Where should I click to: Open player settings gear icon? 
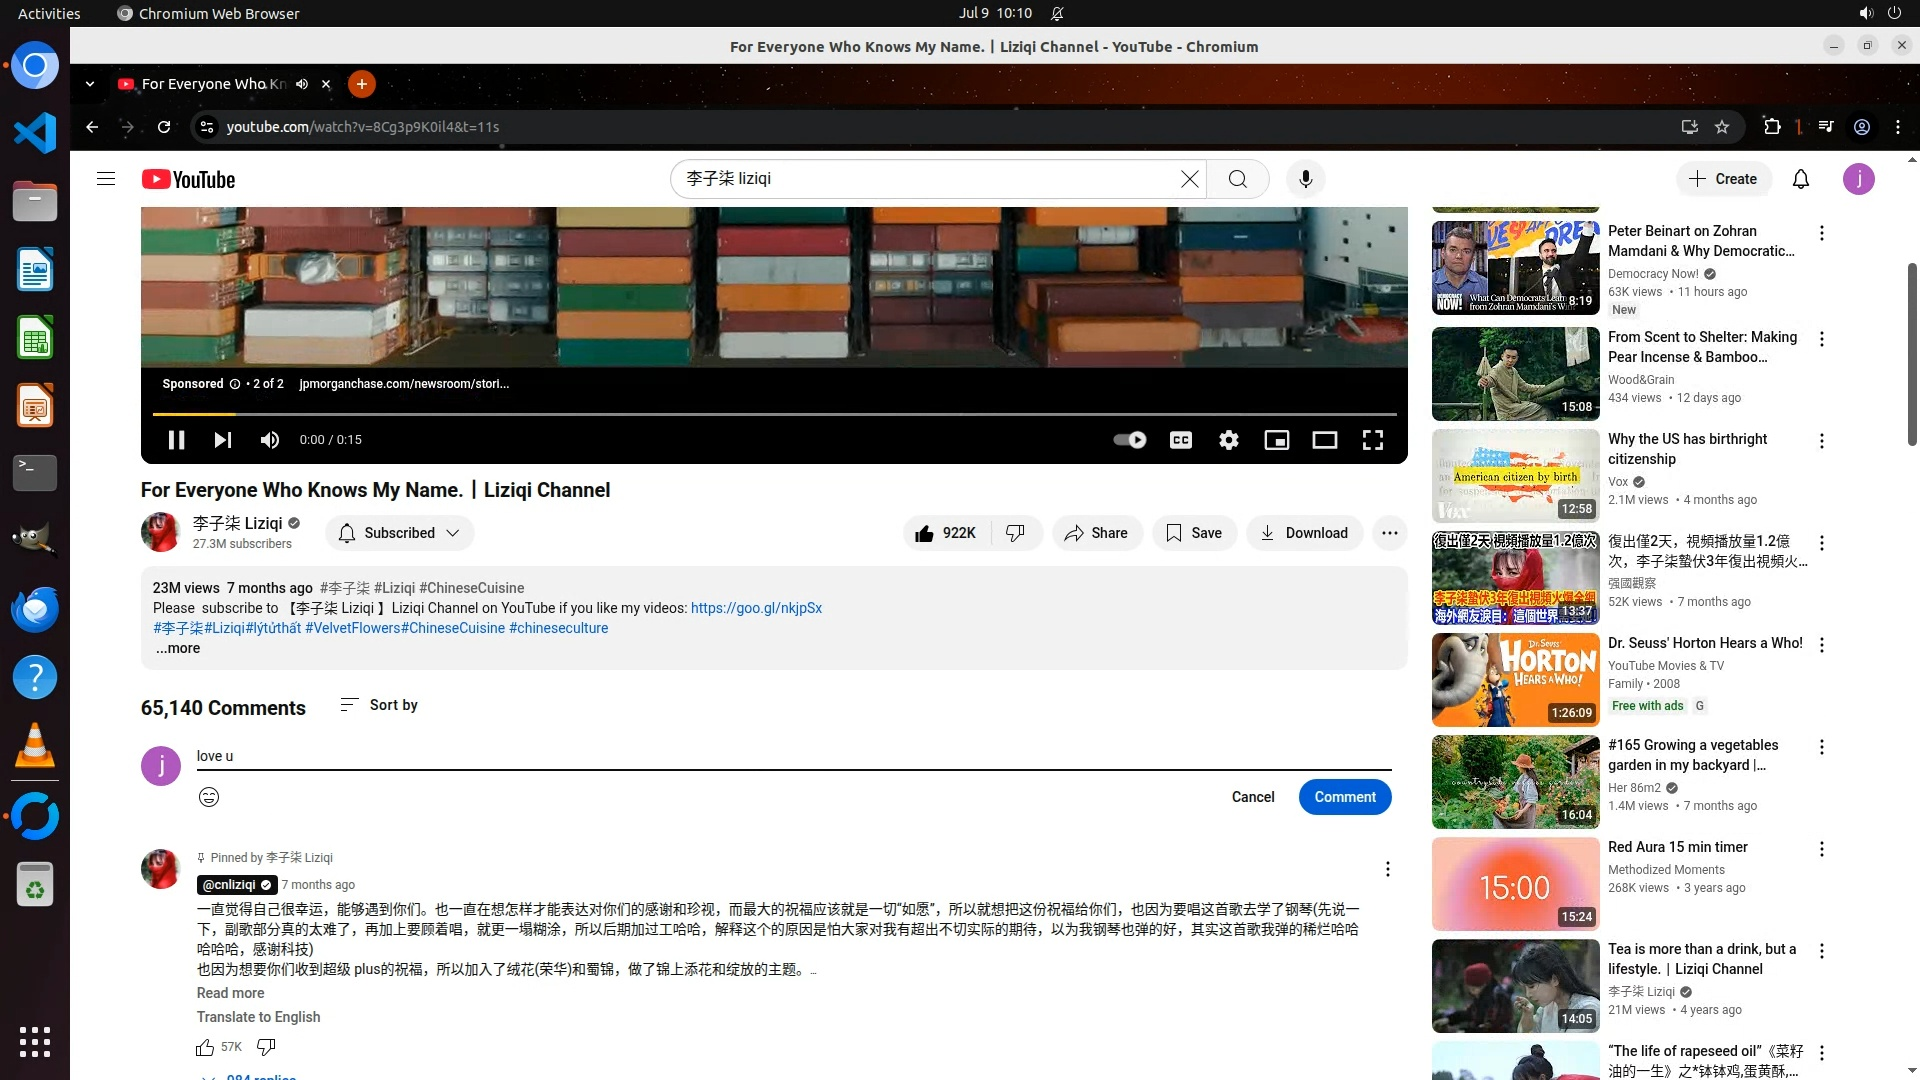[1228, 440]
